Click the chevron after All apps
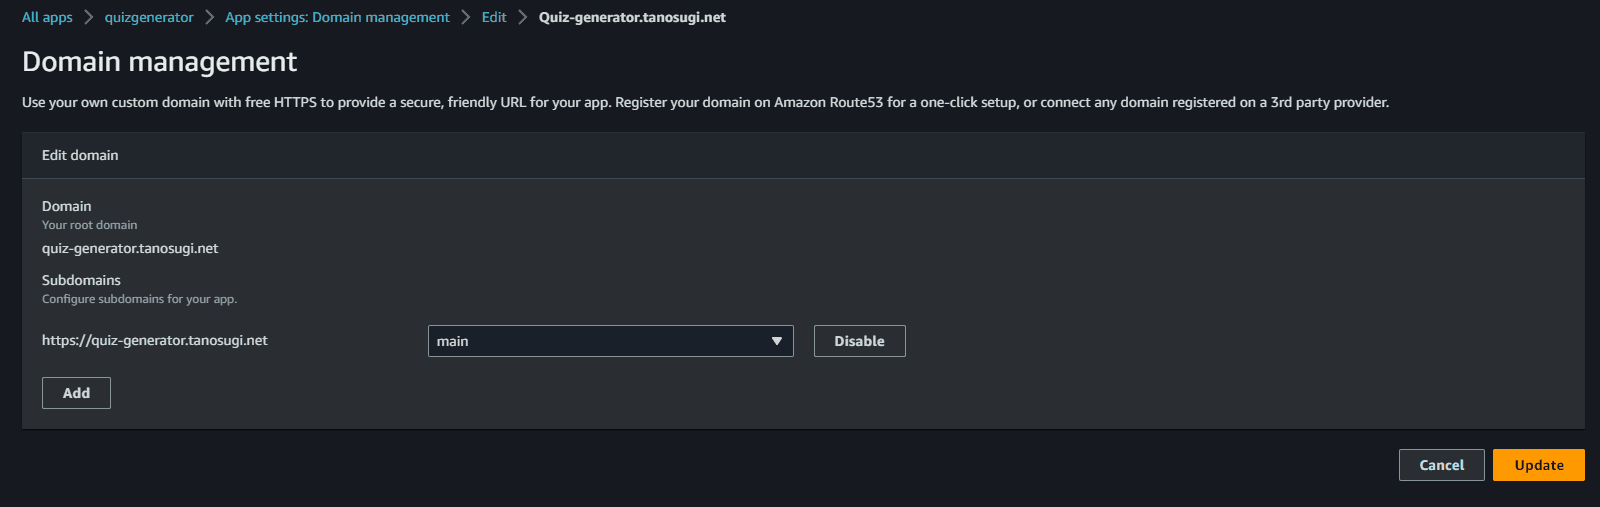Viewport: 1600px width, 507px height. click(89, 17)
